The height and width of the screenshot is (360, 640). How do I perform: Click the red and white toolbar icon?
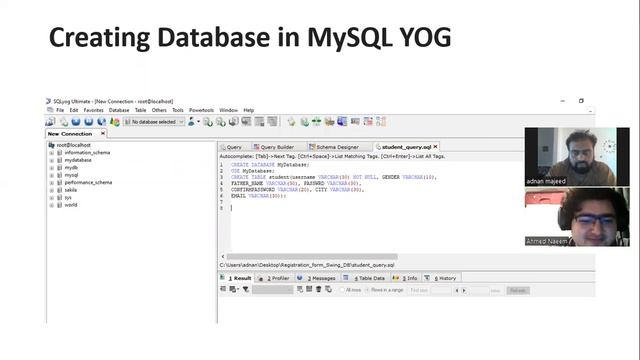368,122
